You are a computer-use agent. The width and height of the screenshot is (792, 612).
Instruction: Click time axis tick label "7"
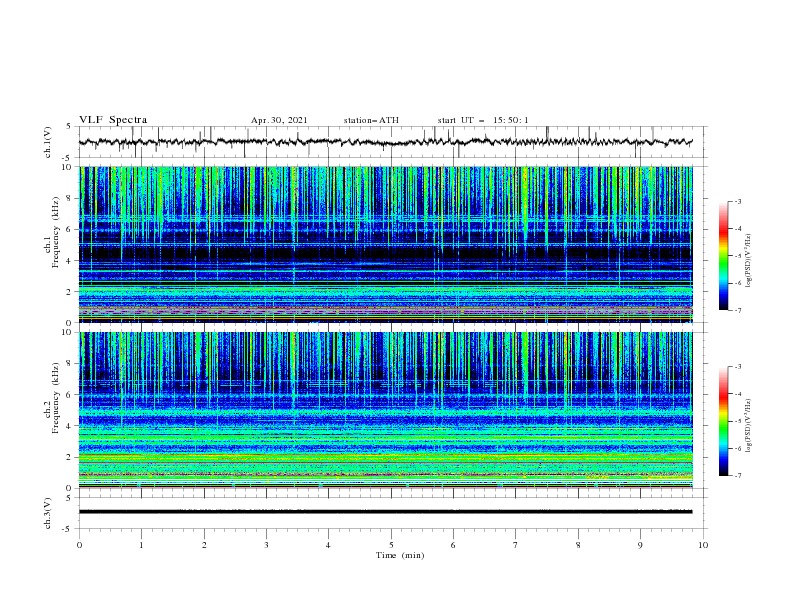(516, 545)
